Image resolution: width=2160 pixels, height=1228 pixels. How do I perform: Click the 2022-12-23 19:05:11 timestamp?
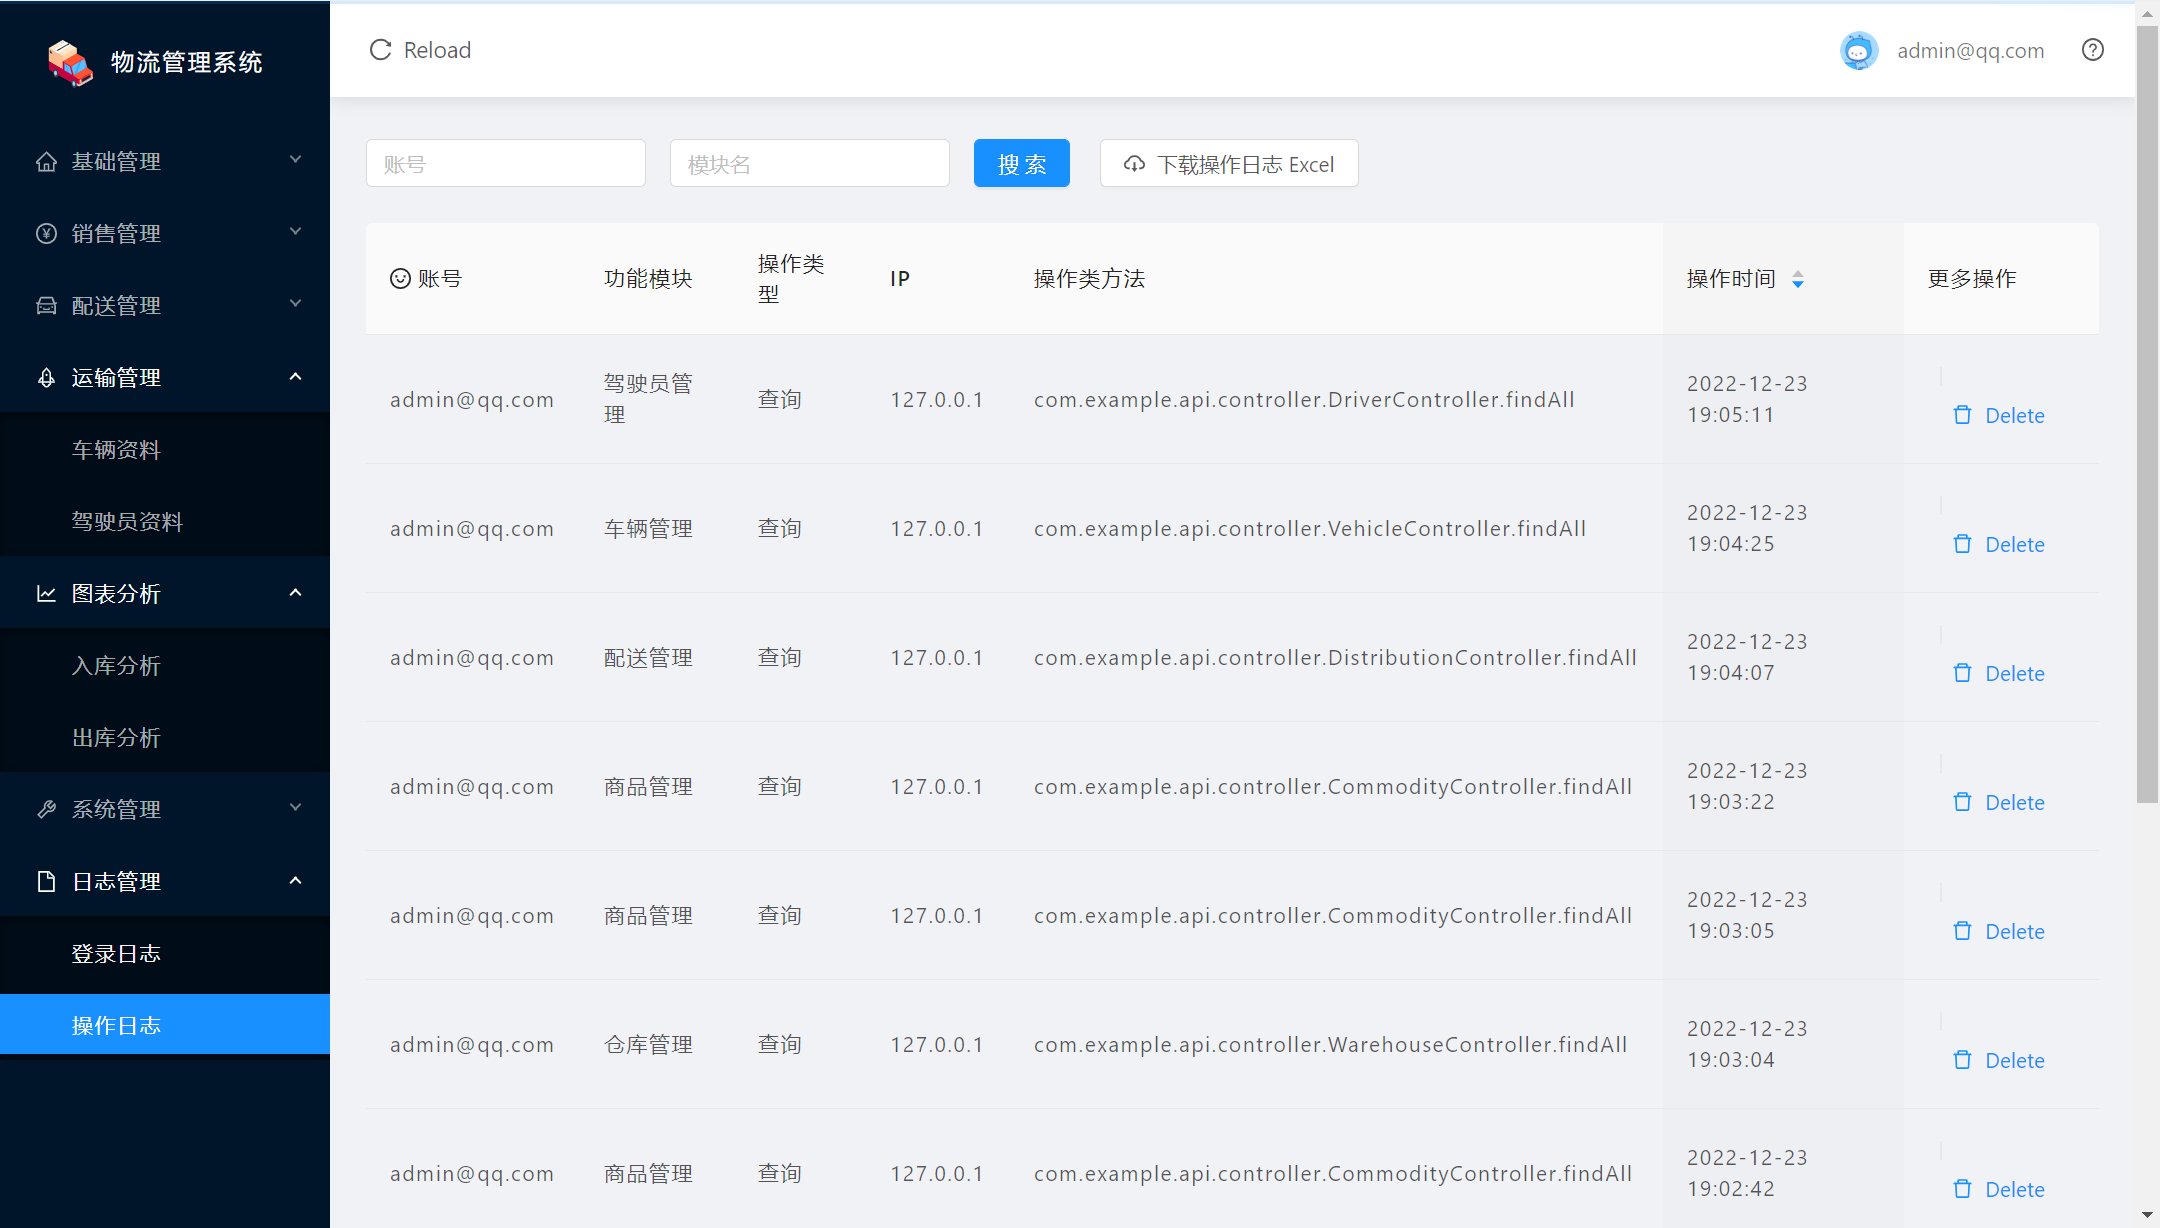(x=1747, y=399)
